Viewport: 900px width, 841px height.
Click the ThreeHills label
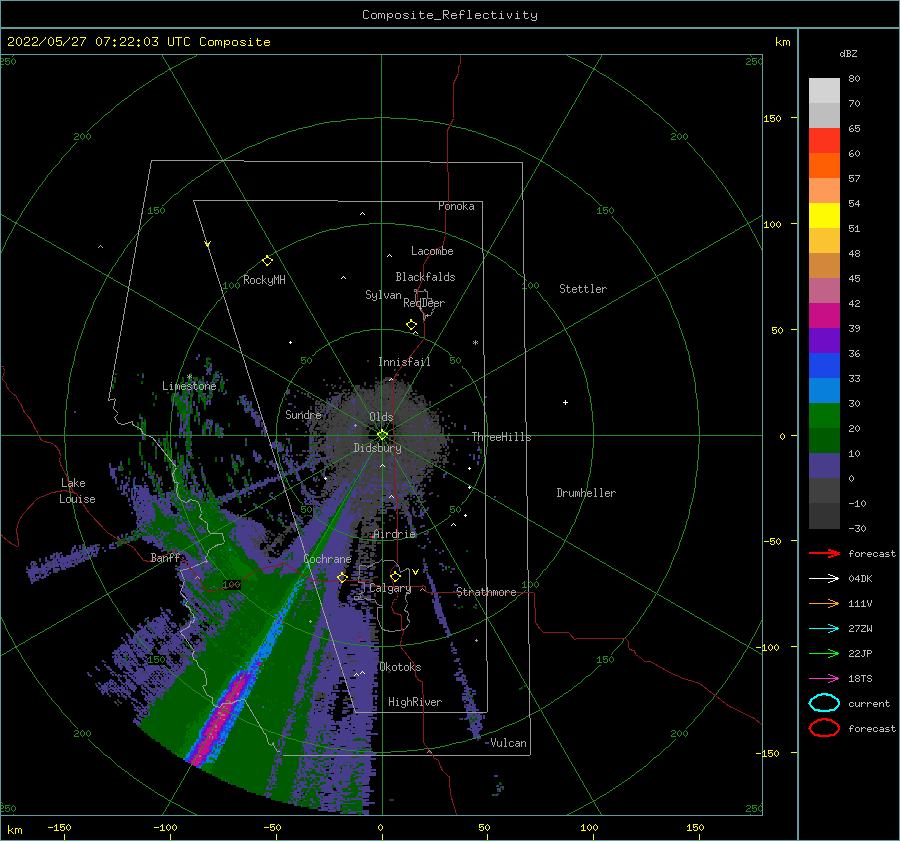(501, 437)
